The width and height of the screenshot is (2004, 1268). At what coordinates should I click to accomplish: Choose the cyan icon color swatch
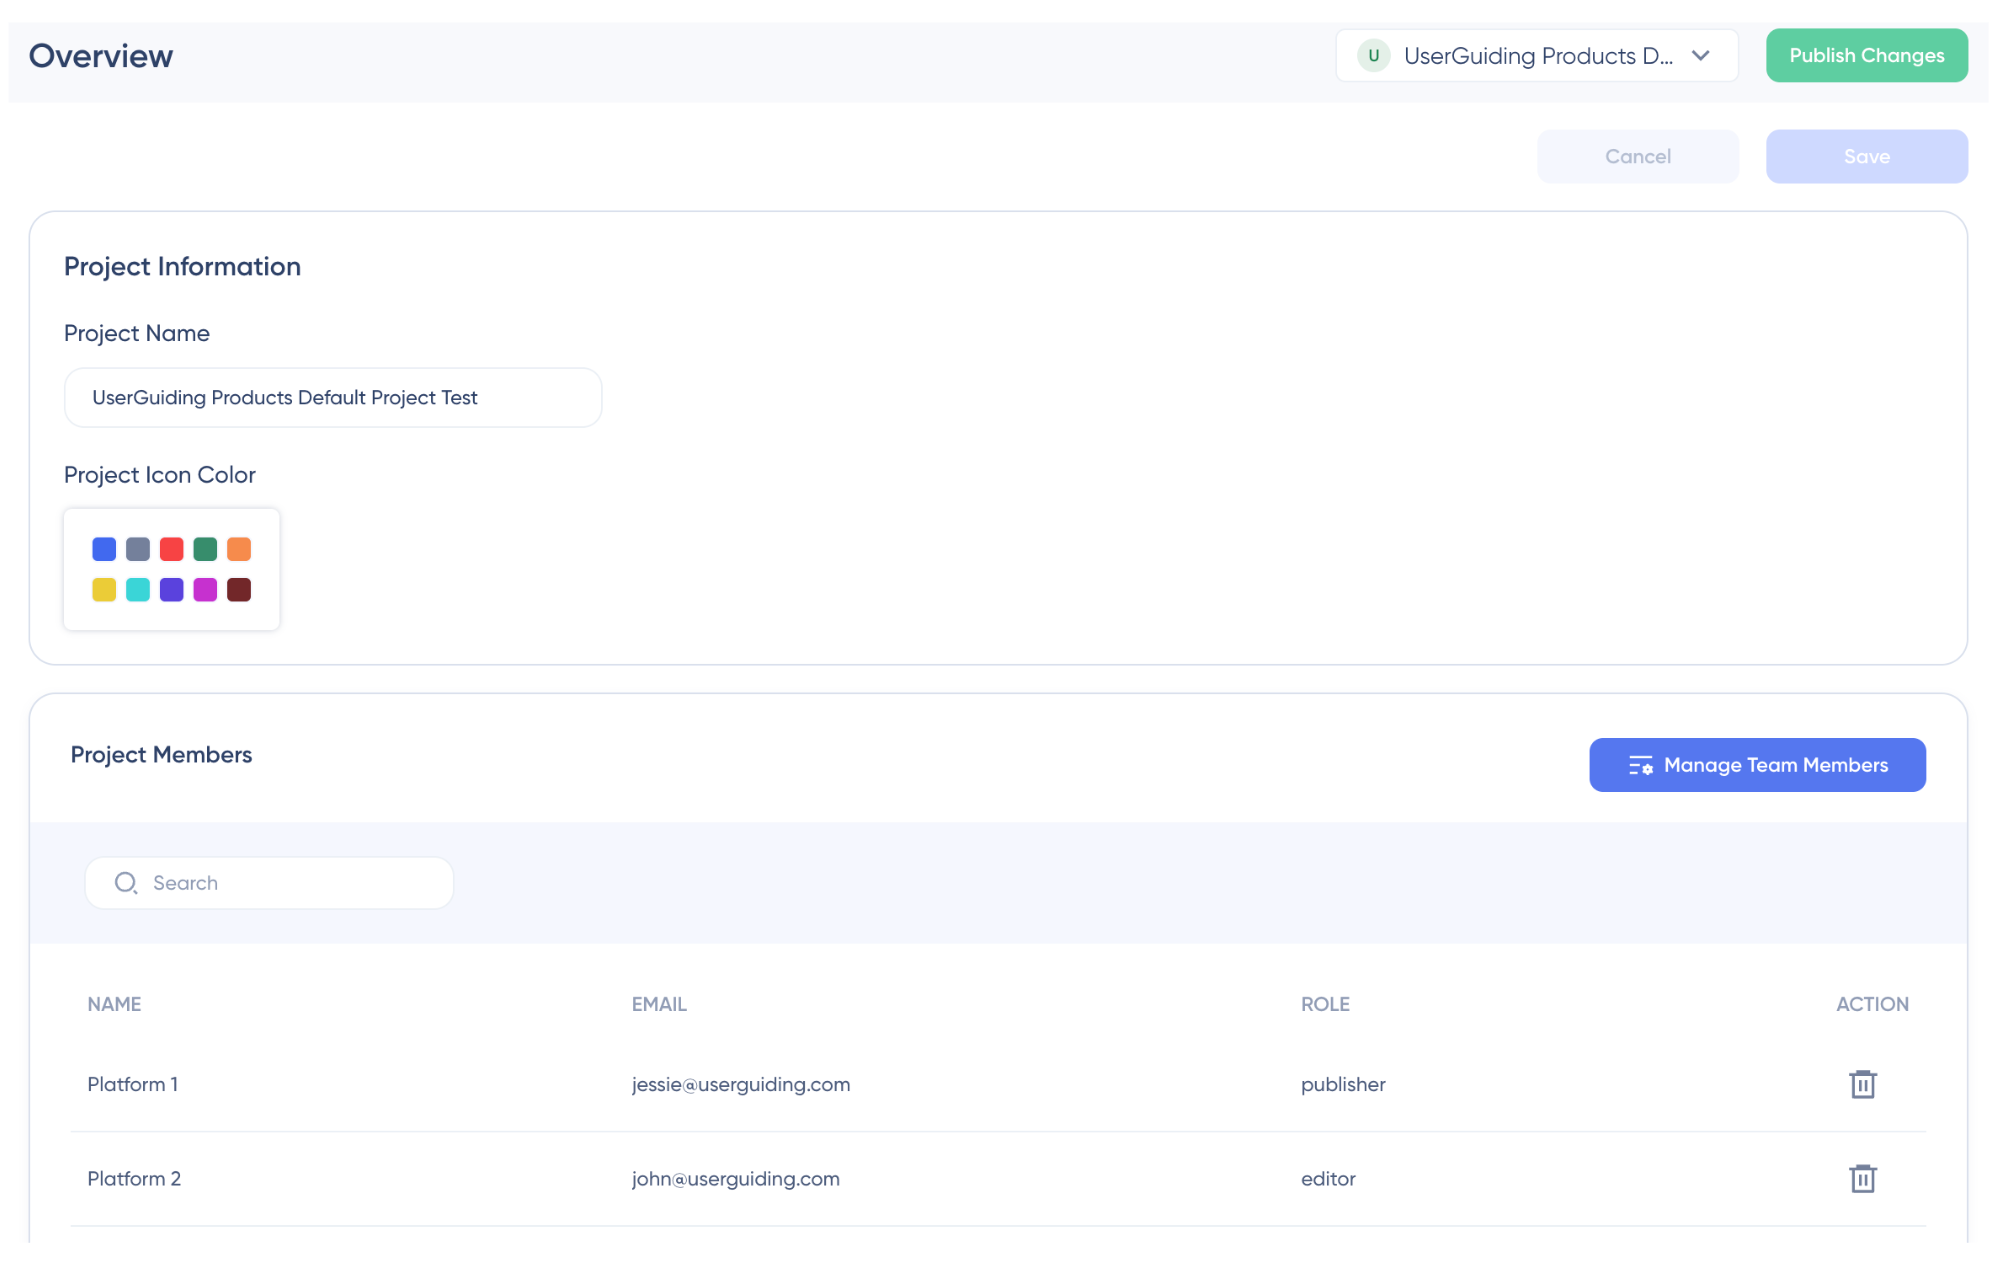138,590
